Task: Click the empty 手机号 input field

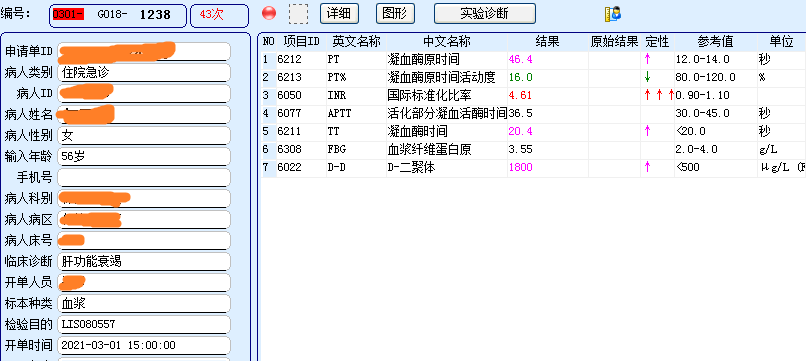Action: click(x=144, y=178)
